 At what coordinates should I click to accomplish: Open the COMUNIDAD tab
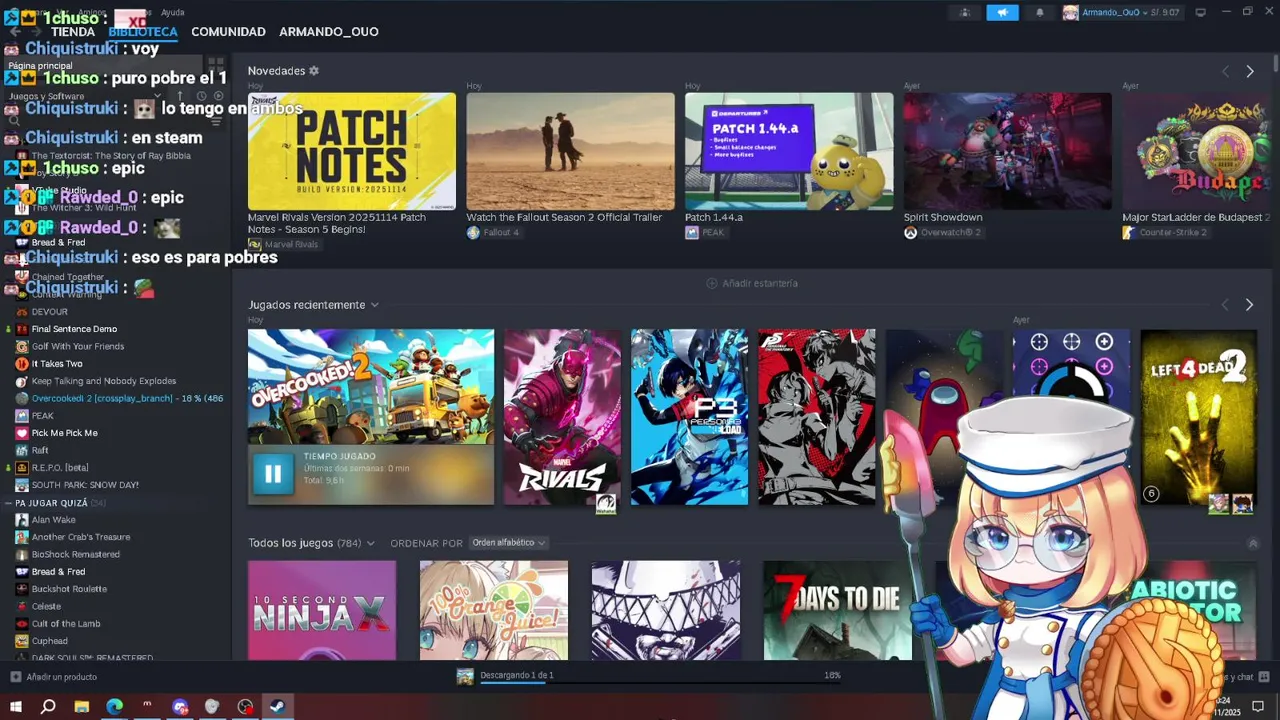click(228, 32)
